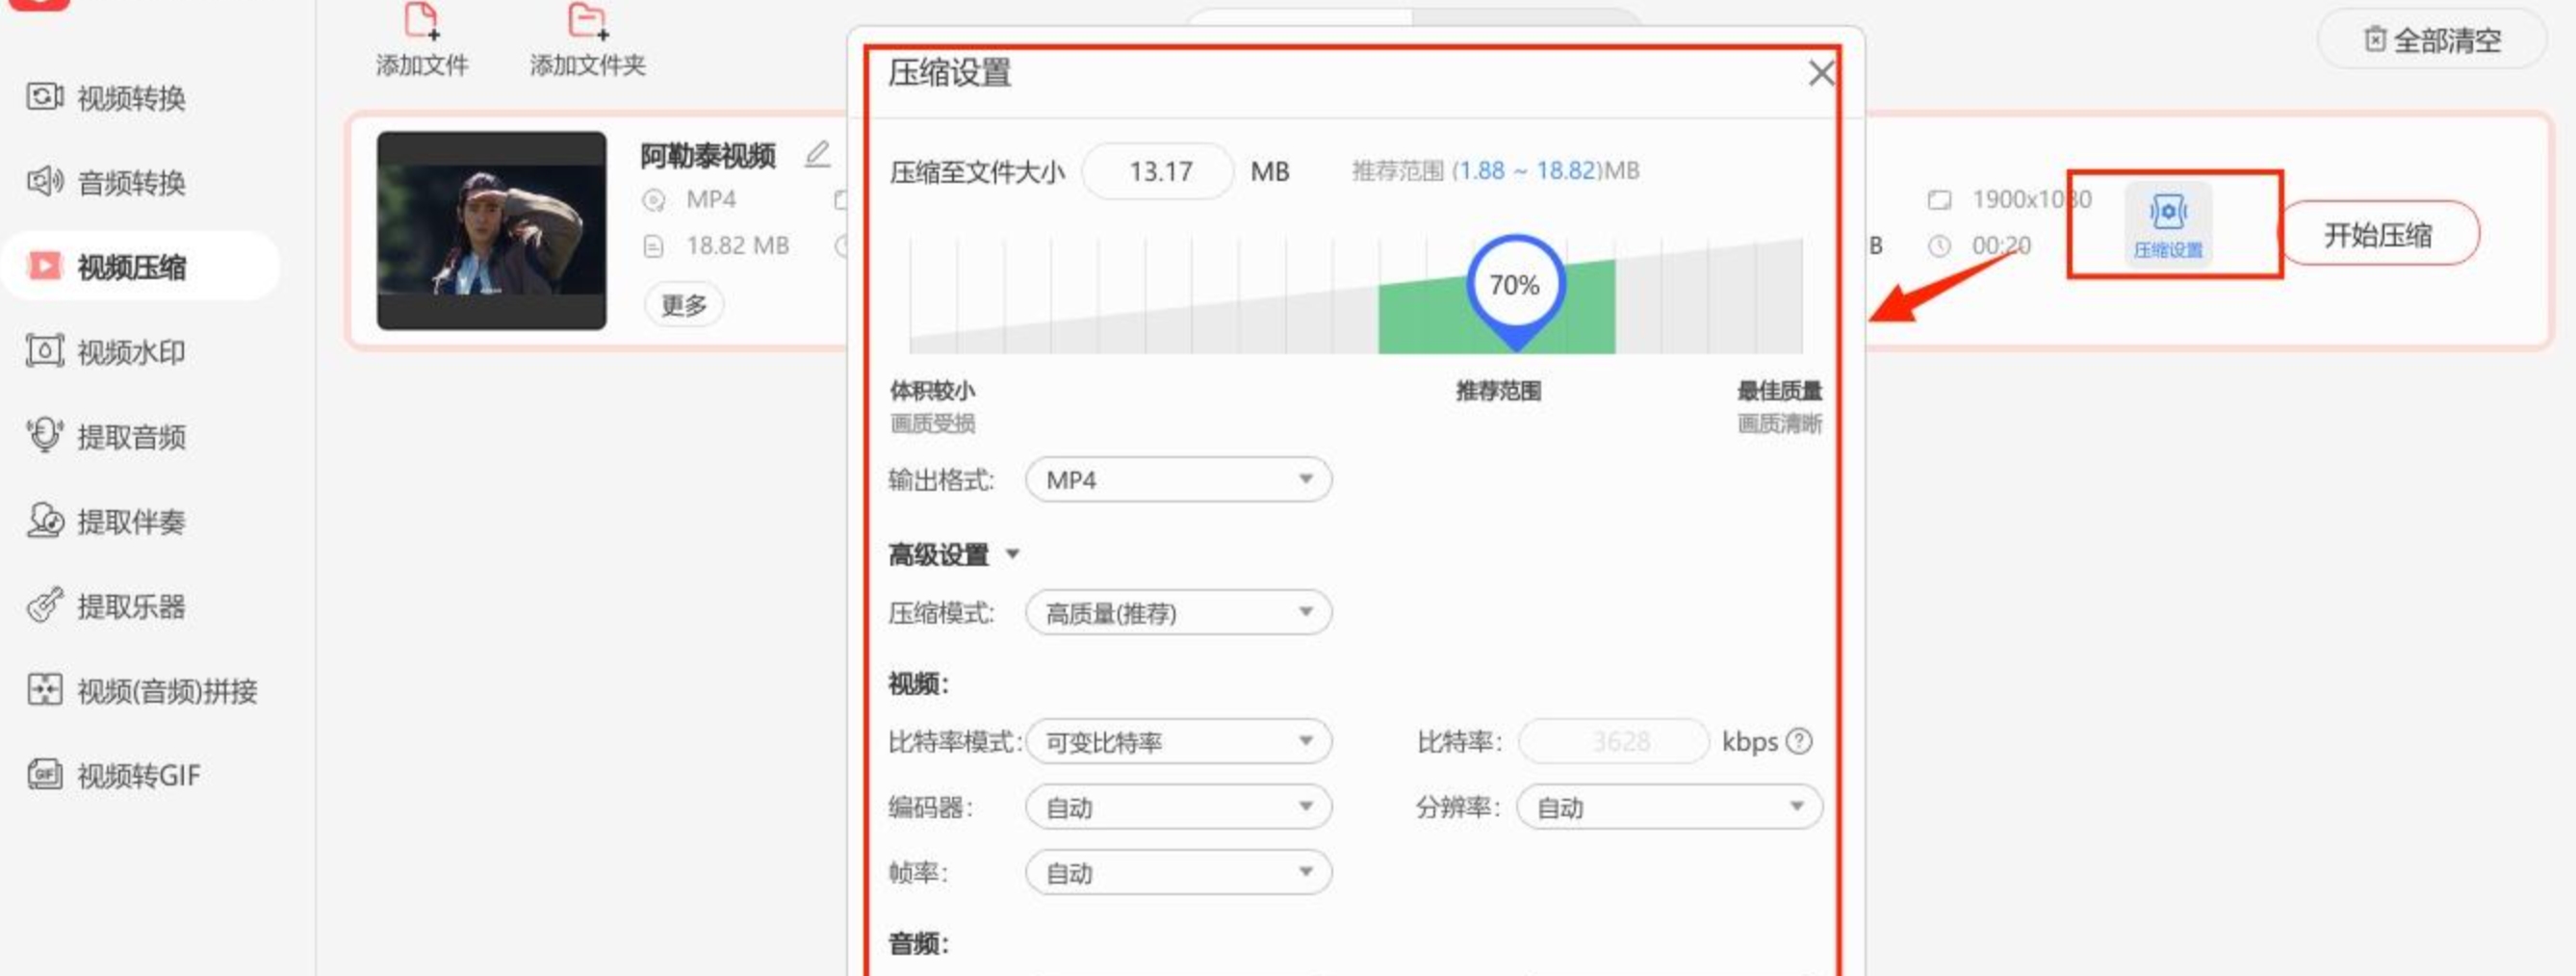Open the 分辨率 dropdown
This screenshot has width=2576, height=976.
tap(1669, 807)
